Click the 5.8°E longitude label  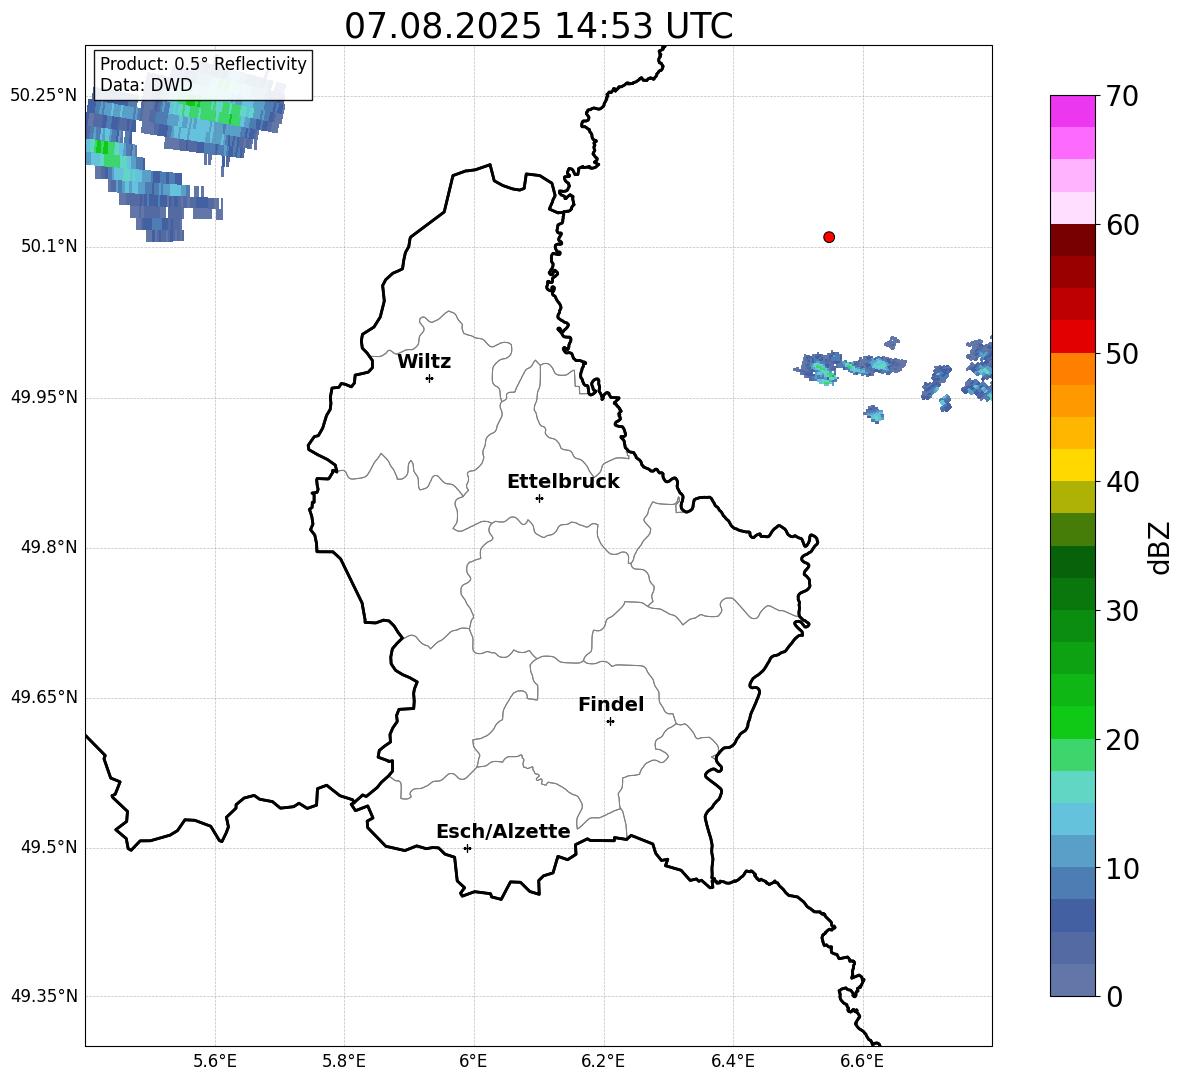tap(344, 1061)
